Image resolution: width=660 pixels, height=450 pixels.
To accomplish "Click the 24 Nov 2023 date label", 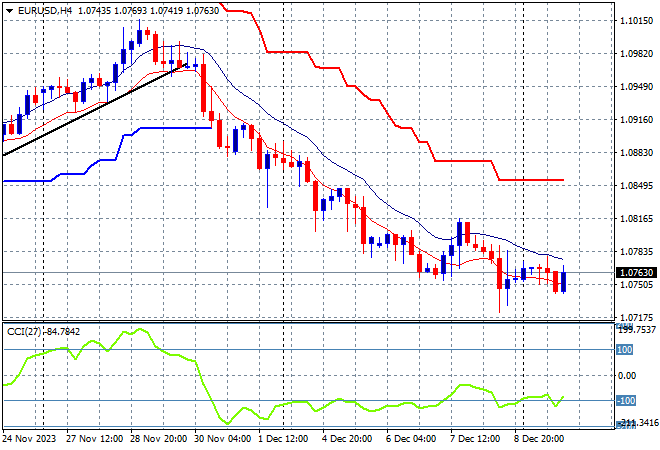I will click(x=32, y=439).
